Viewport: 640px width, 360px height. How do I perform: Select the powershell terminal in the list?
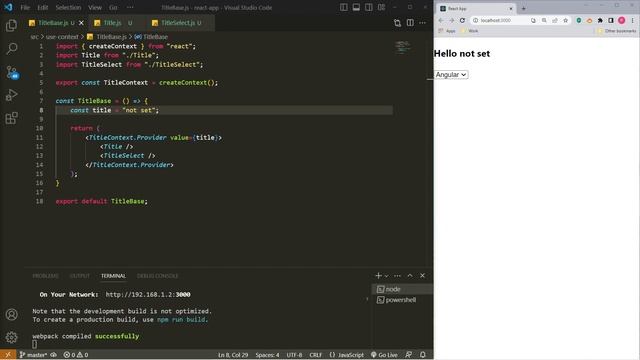pos(402,300)
